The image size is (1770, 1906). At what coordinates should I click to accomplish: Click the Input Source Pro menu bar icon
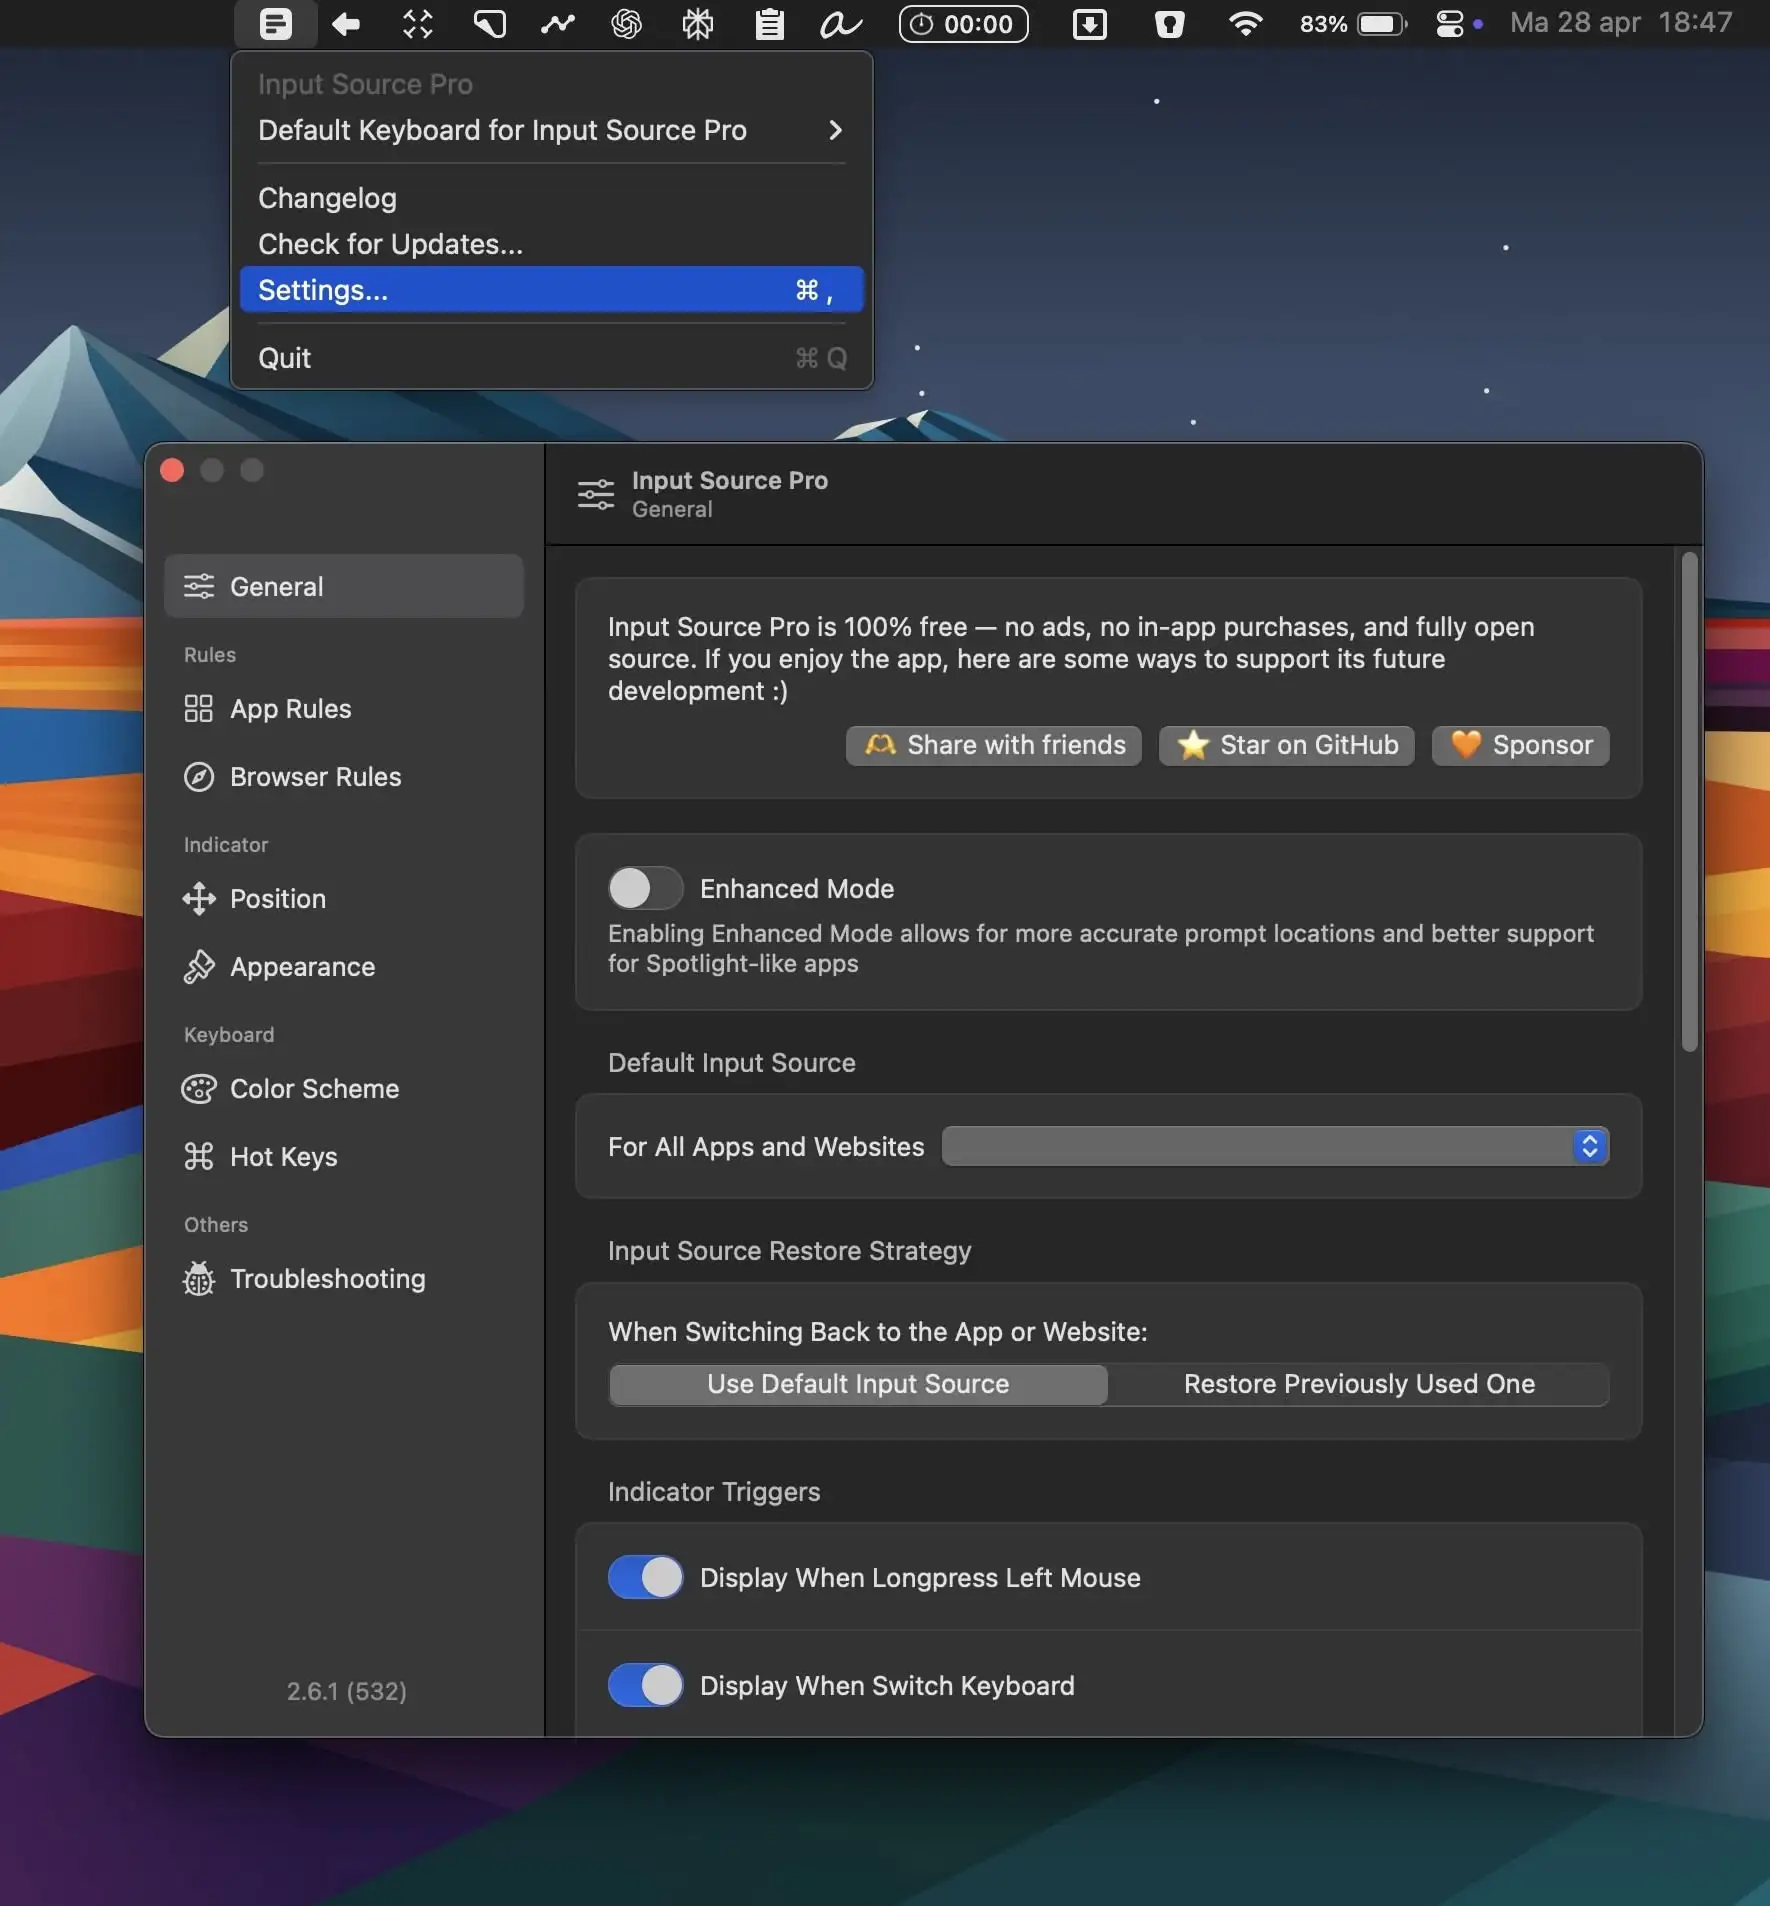click(x=275, y=24)
